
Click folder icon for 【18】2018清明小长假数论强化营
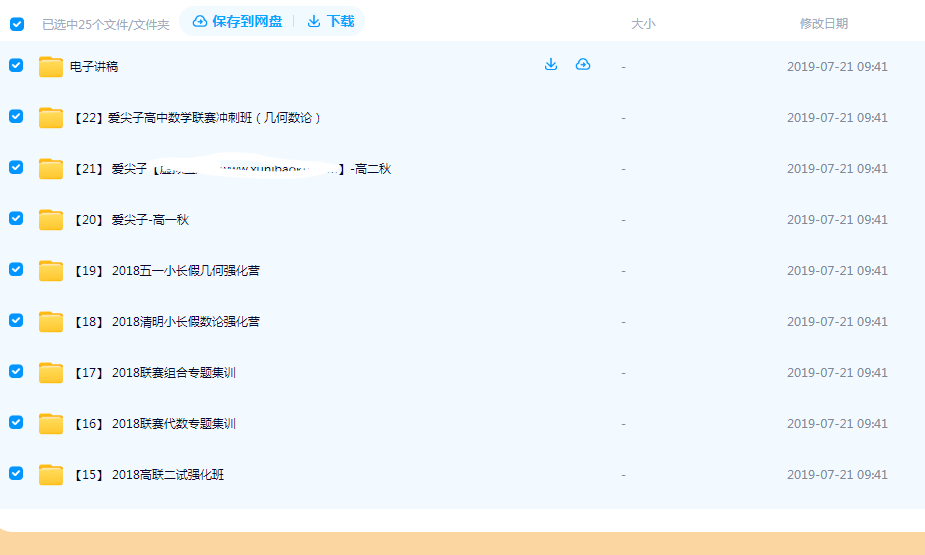(51, 322)
